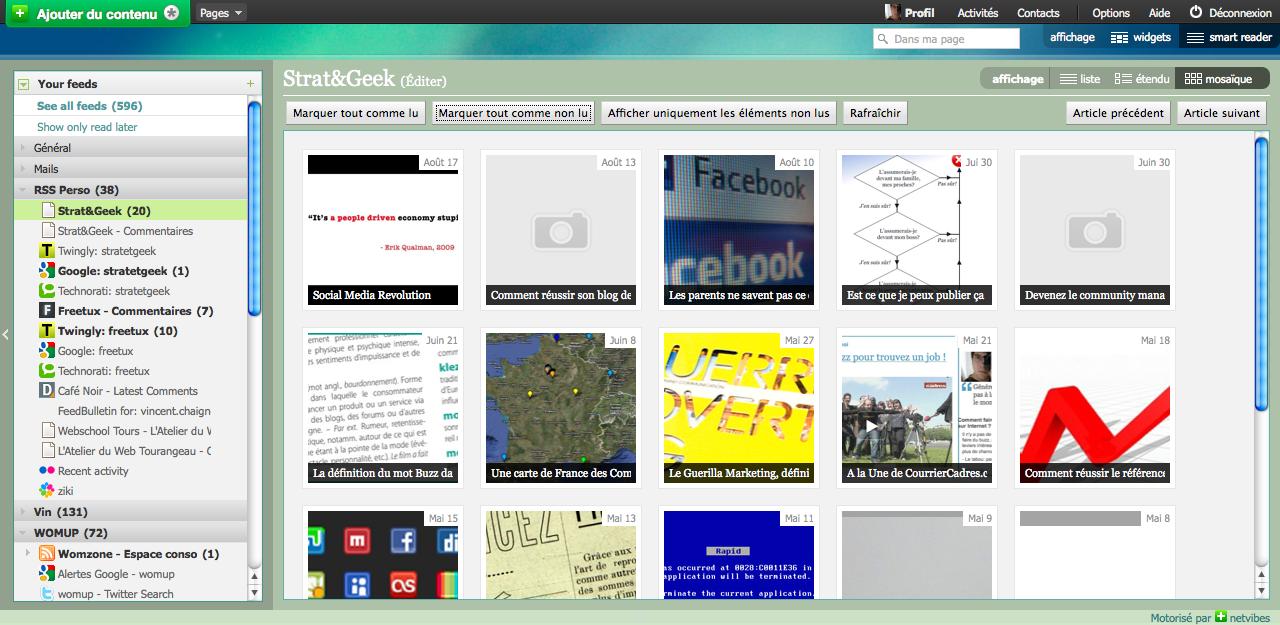Show only unread items via Afficher uniquement button
1280x625 pixels.
click(x=718, y=113)
